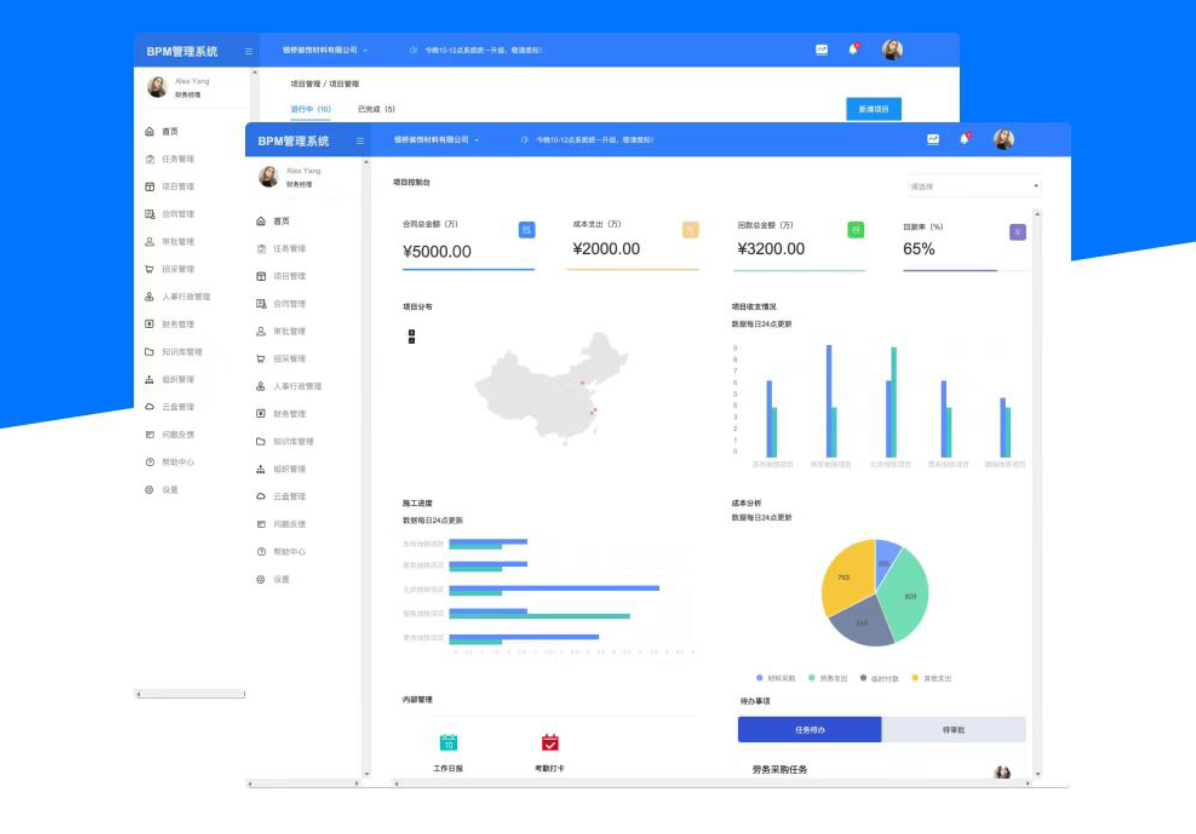Select the 已完成 (5) tab in the back window
The width and height of the screenshot is (1196, 834).
coord(376,109)
